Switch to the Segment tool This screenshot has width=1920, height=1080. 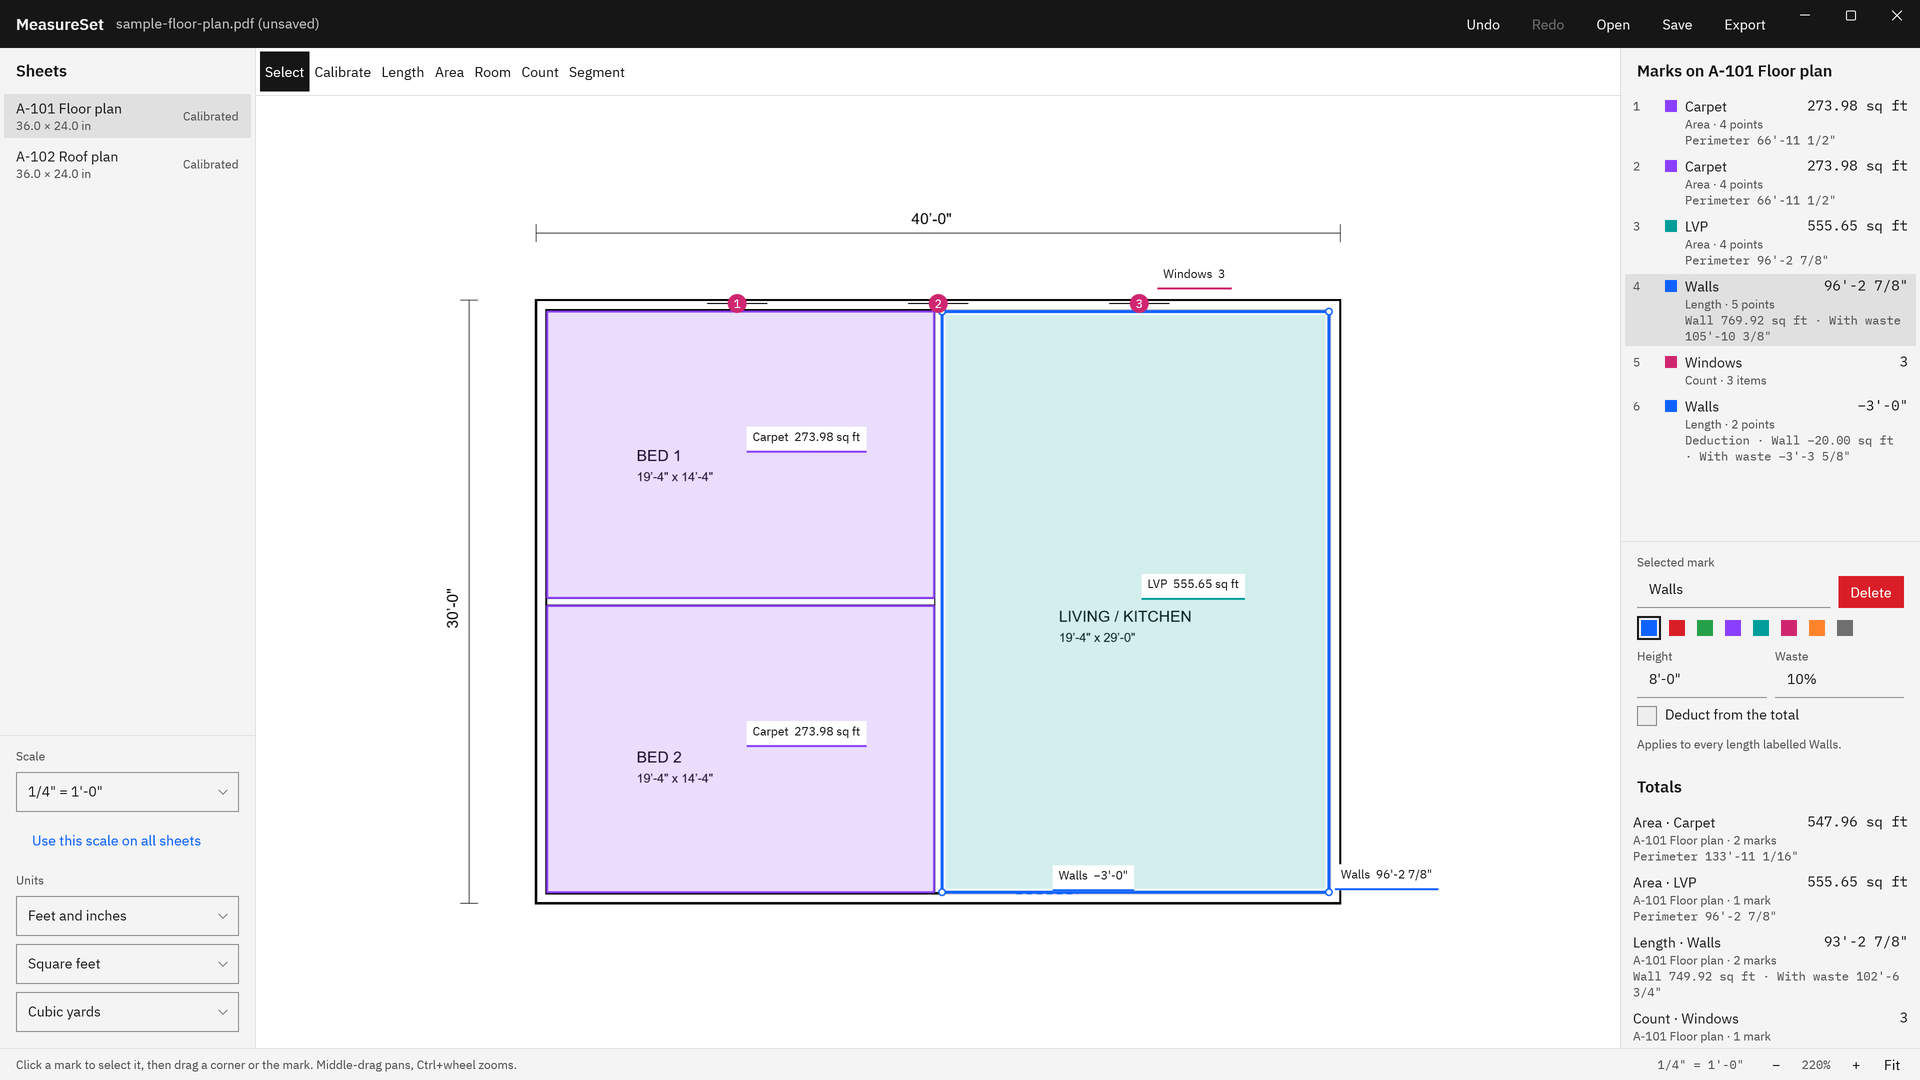596,72
